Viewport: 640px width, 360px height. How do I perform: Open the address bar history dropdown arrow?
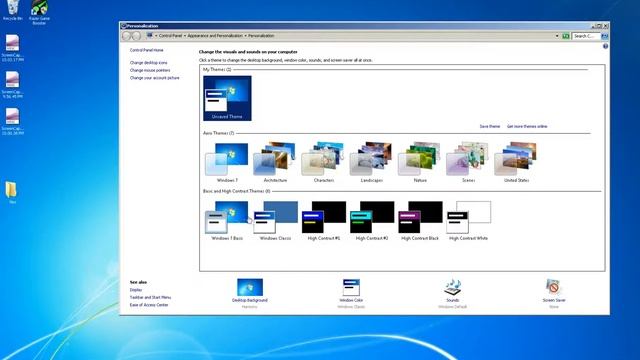tap(557, 36)
